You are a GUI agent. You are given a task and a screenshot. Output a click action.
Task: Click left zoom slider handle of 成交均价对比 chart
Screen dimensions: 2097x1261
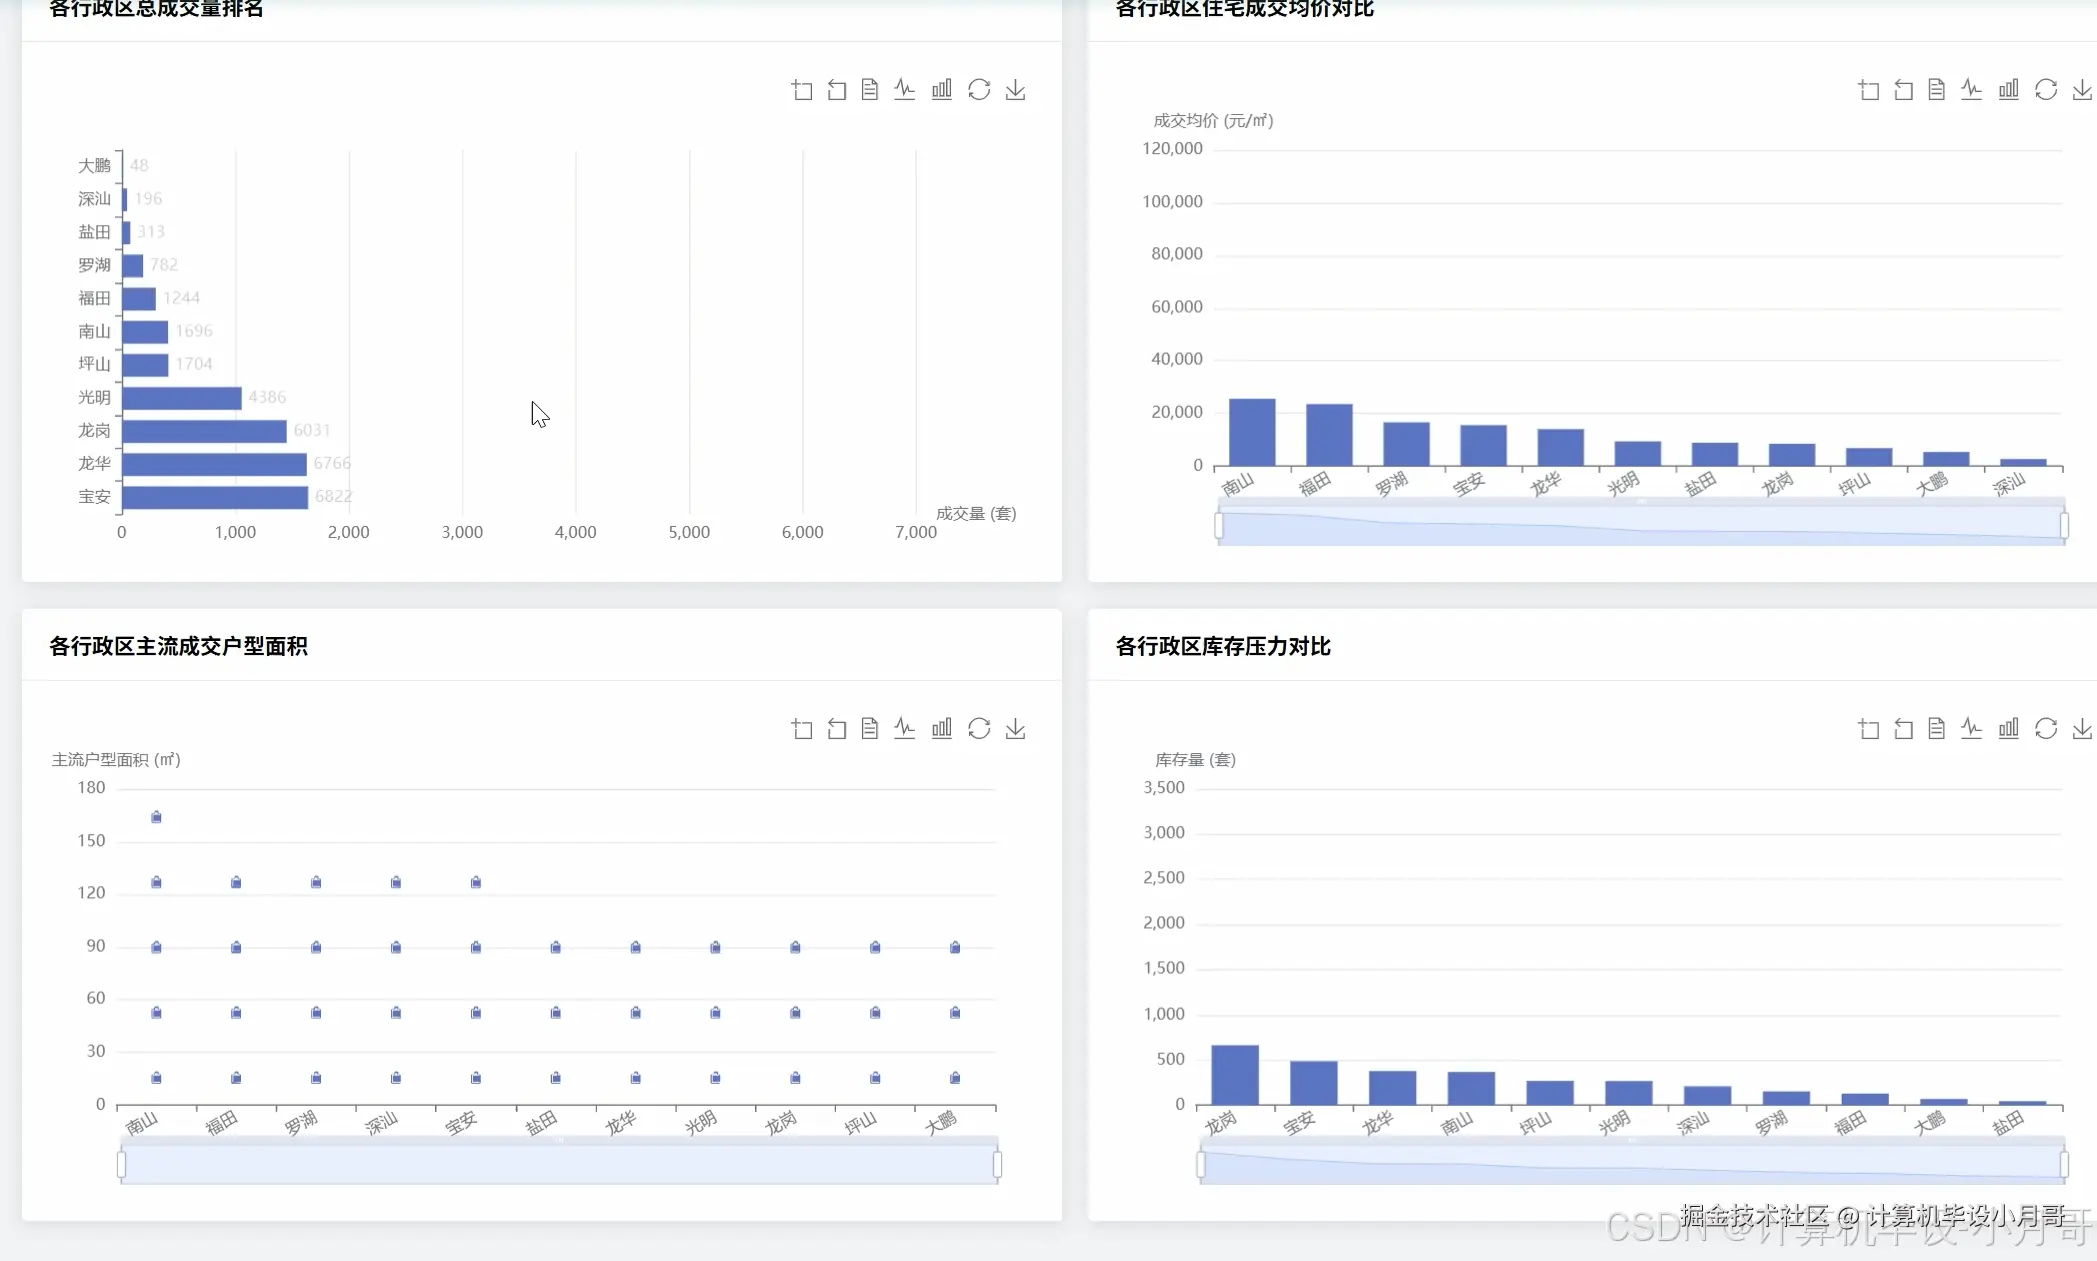tap(1219, 526)
